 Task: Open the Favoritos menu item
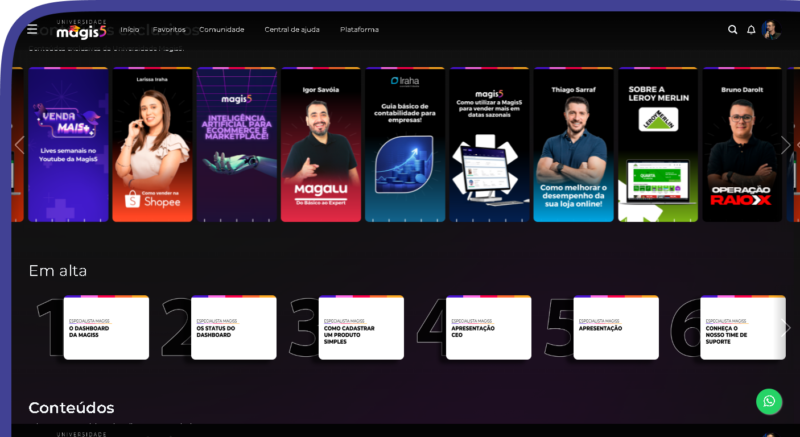coord(169,30)
